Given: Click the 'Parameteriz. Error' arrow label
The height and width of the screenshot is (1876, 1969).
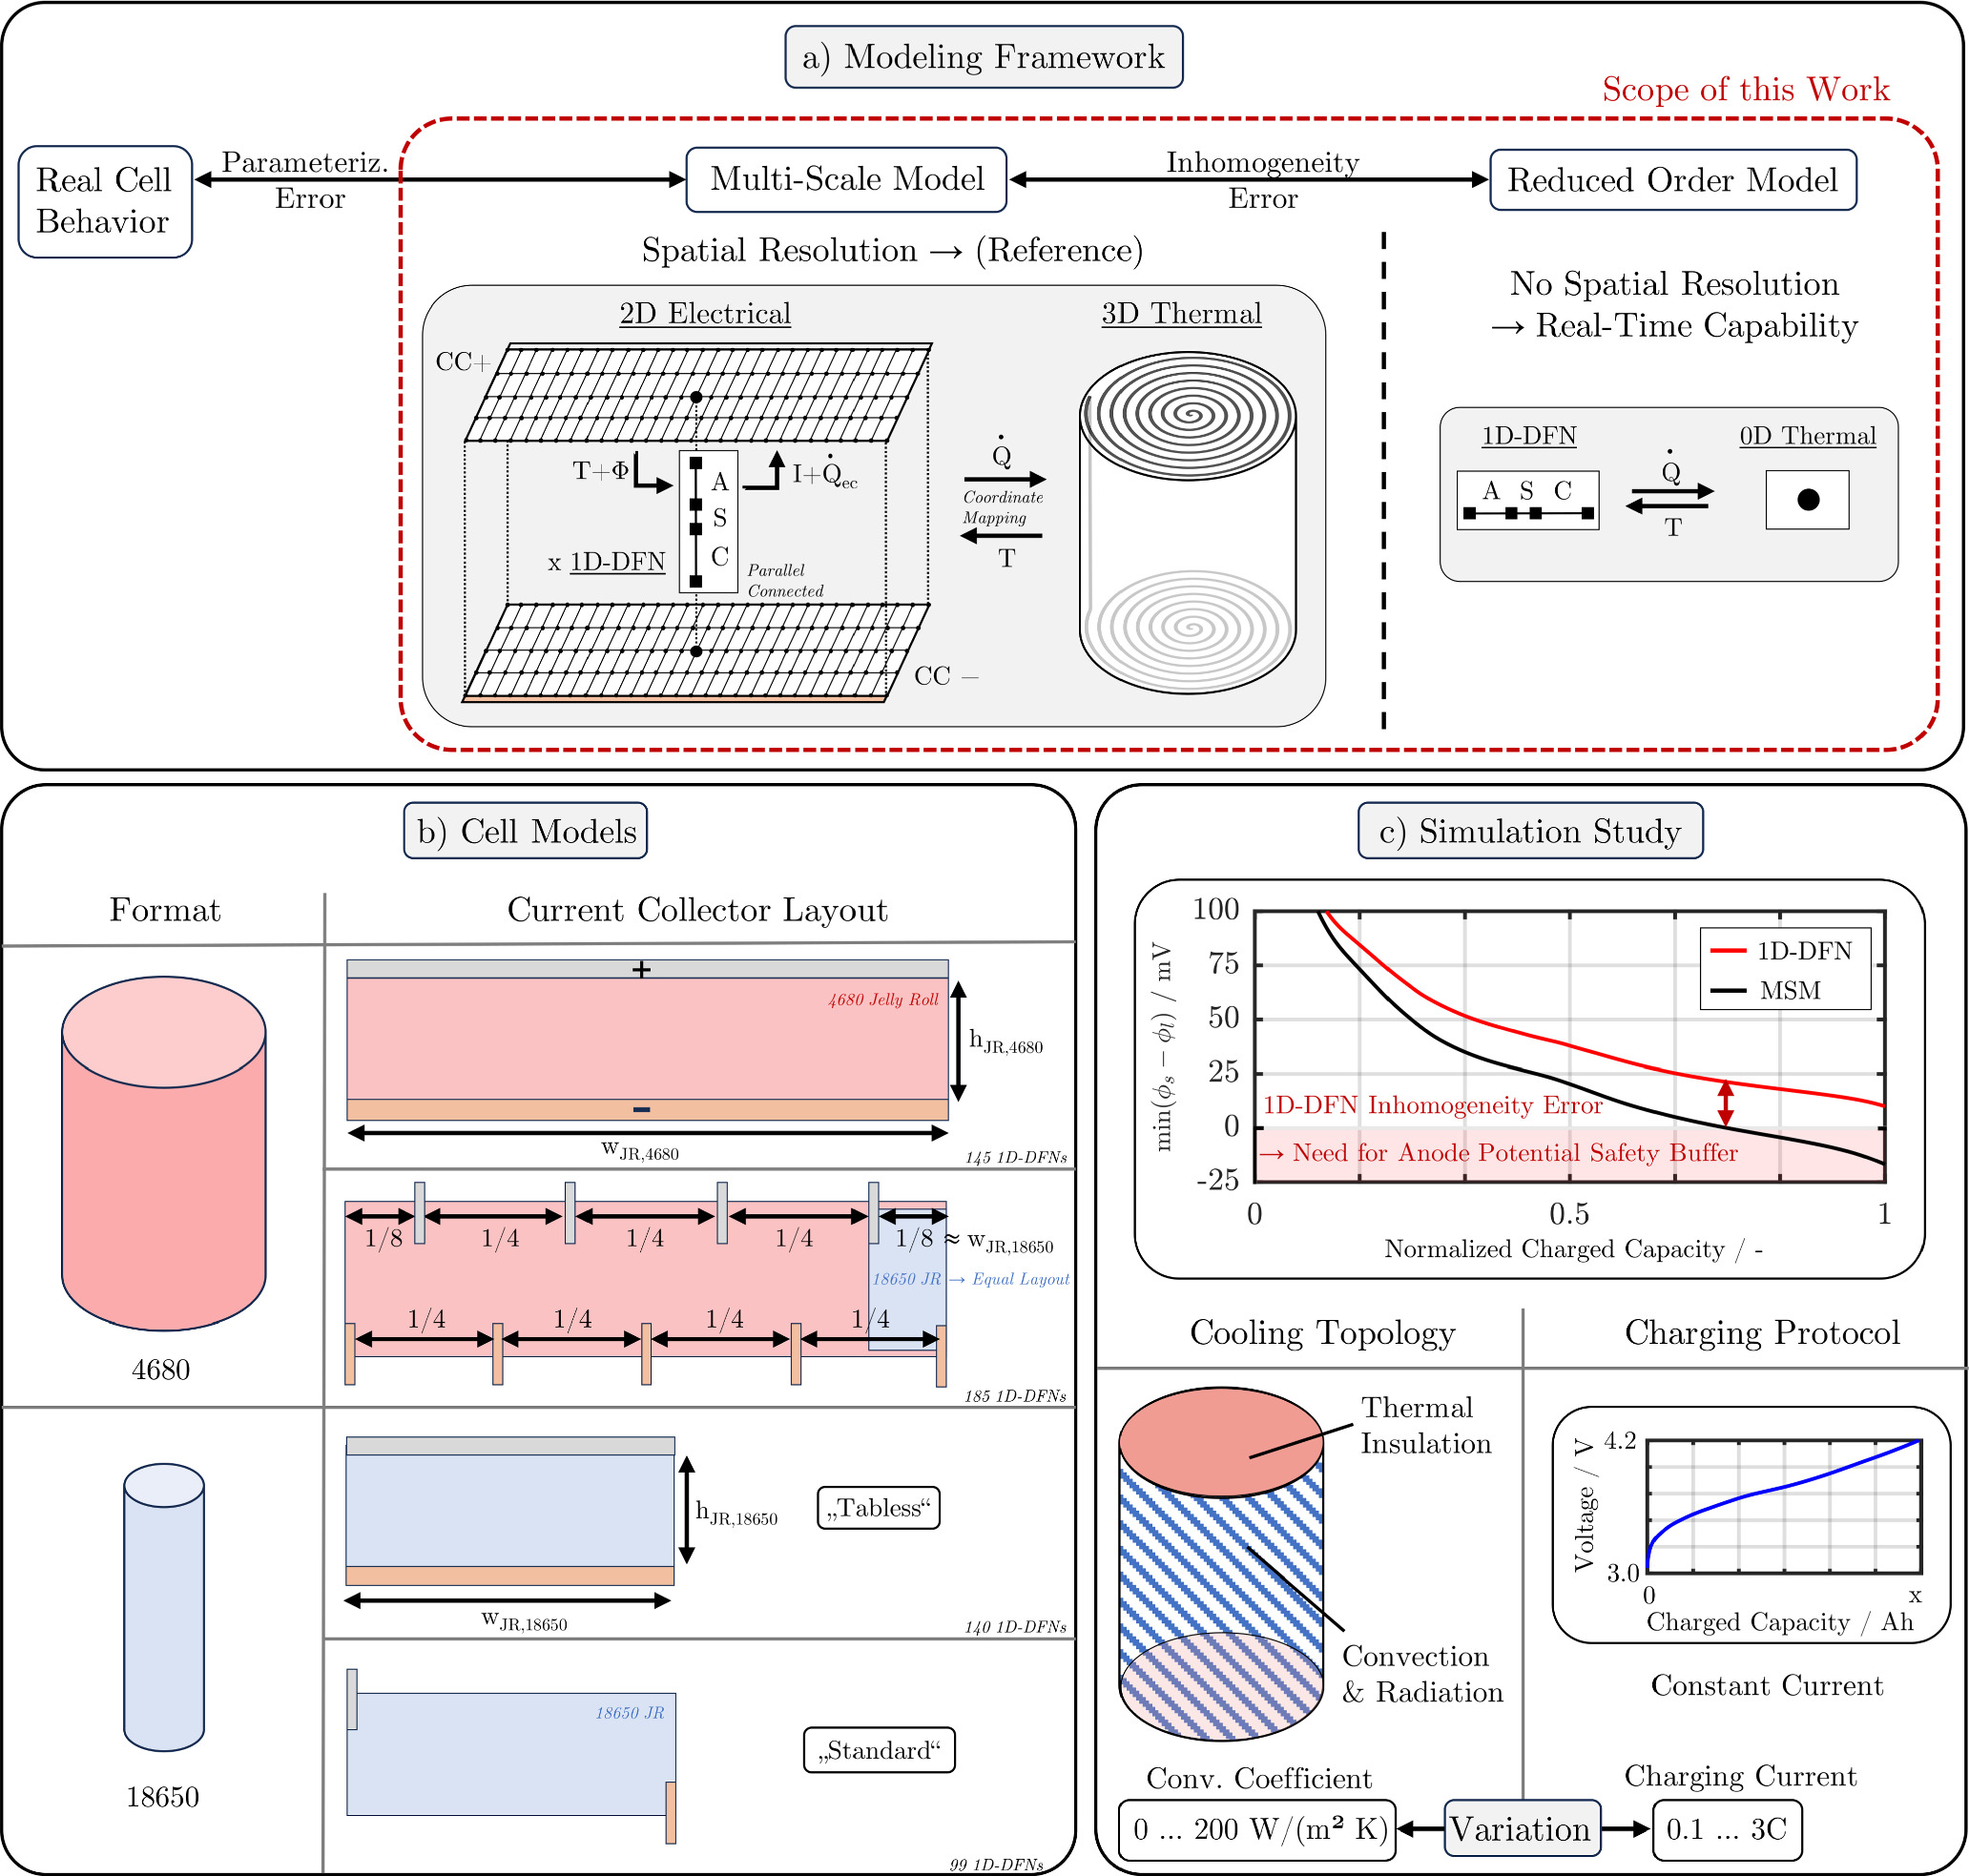Looking at the screenshot, I should pyautogui.click(x=305, y=180).
